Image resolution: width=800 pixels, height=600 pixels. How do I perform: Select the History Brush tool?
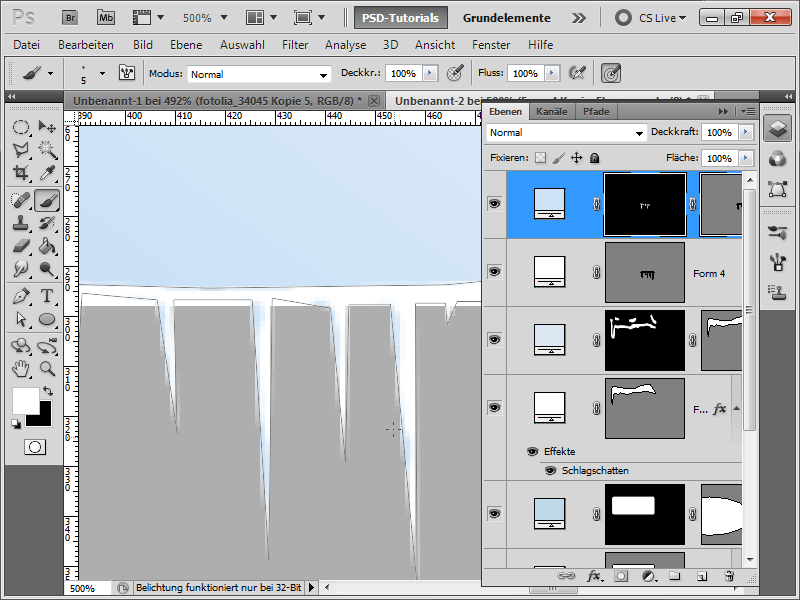47,223
